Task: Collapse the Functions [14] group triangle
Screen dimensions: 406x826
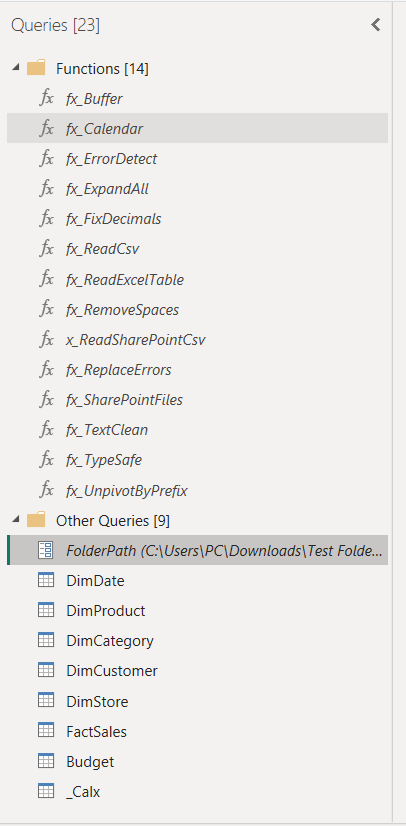Action: click(16, 68)
